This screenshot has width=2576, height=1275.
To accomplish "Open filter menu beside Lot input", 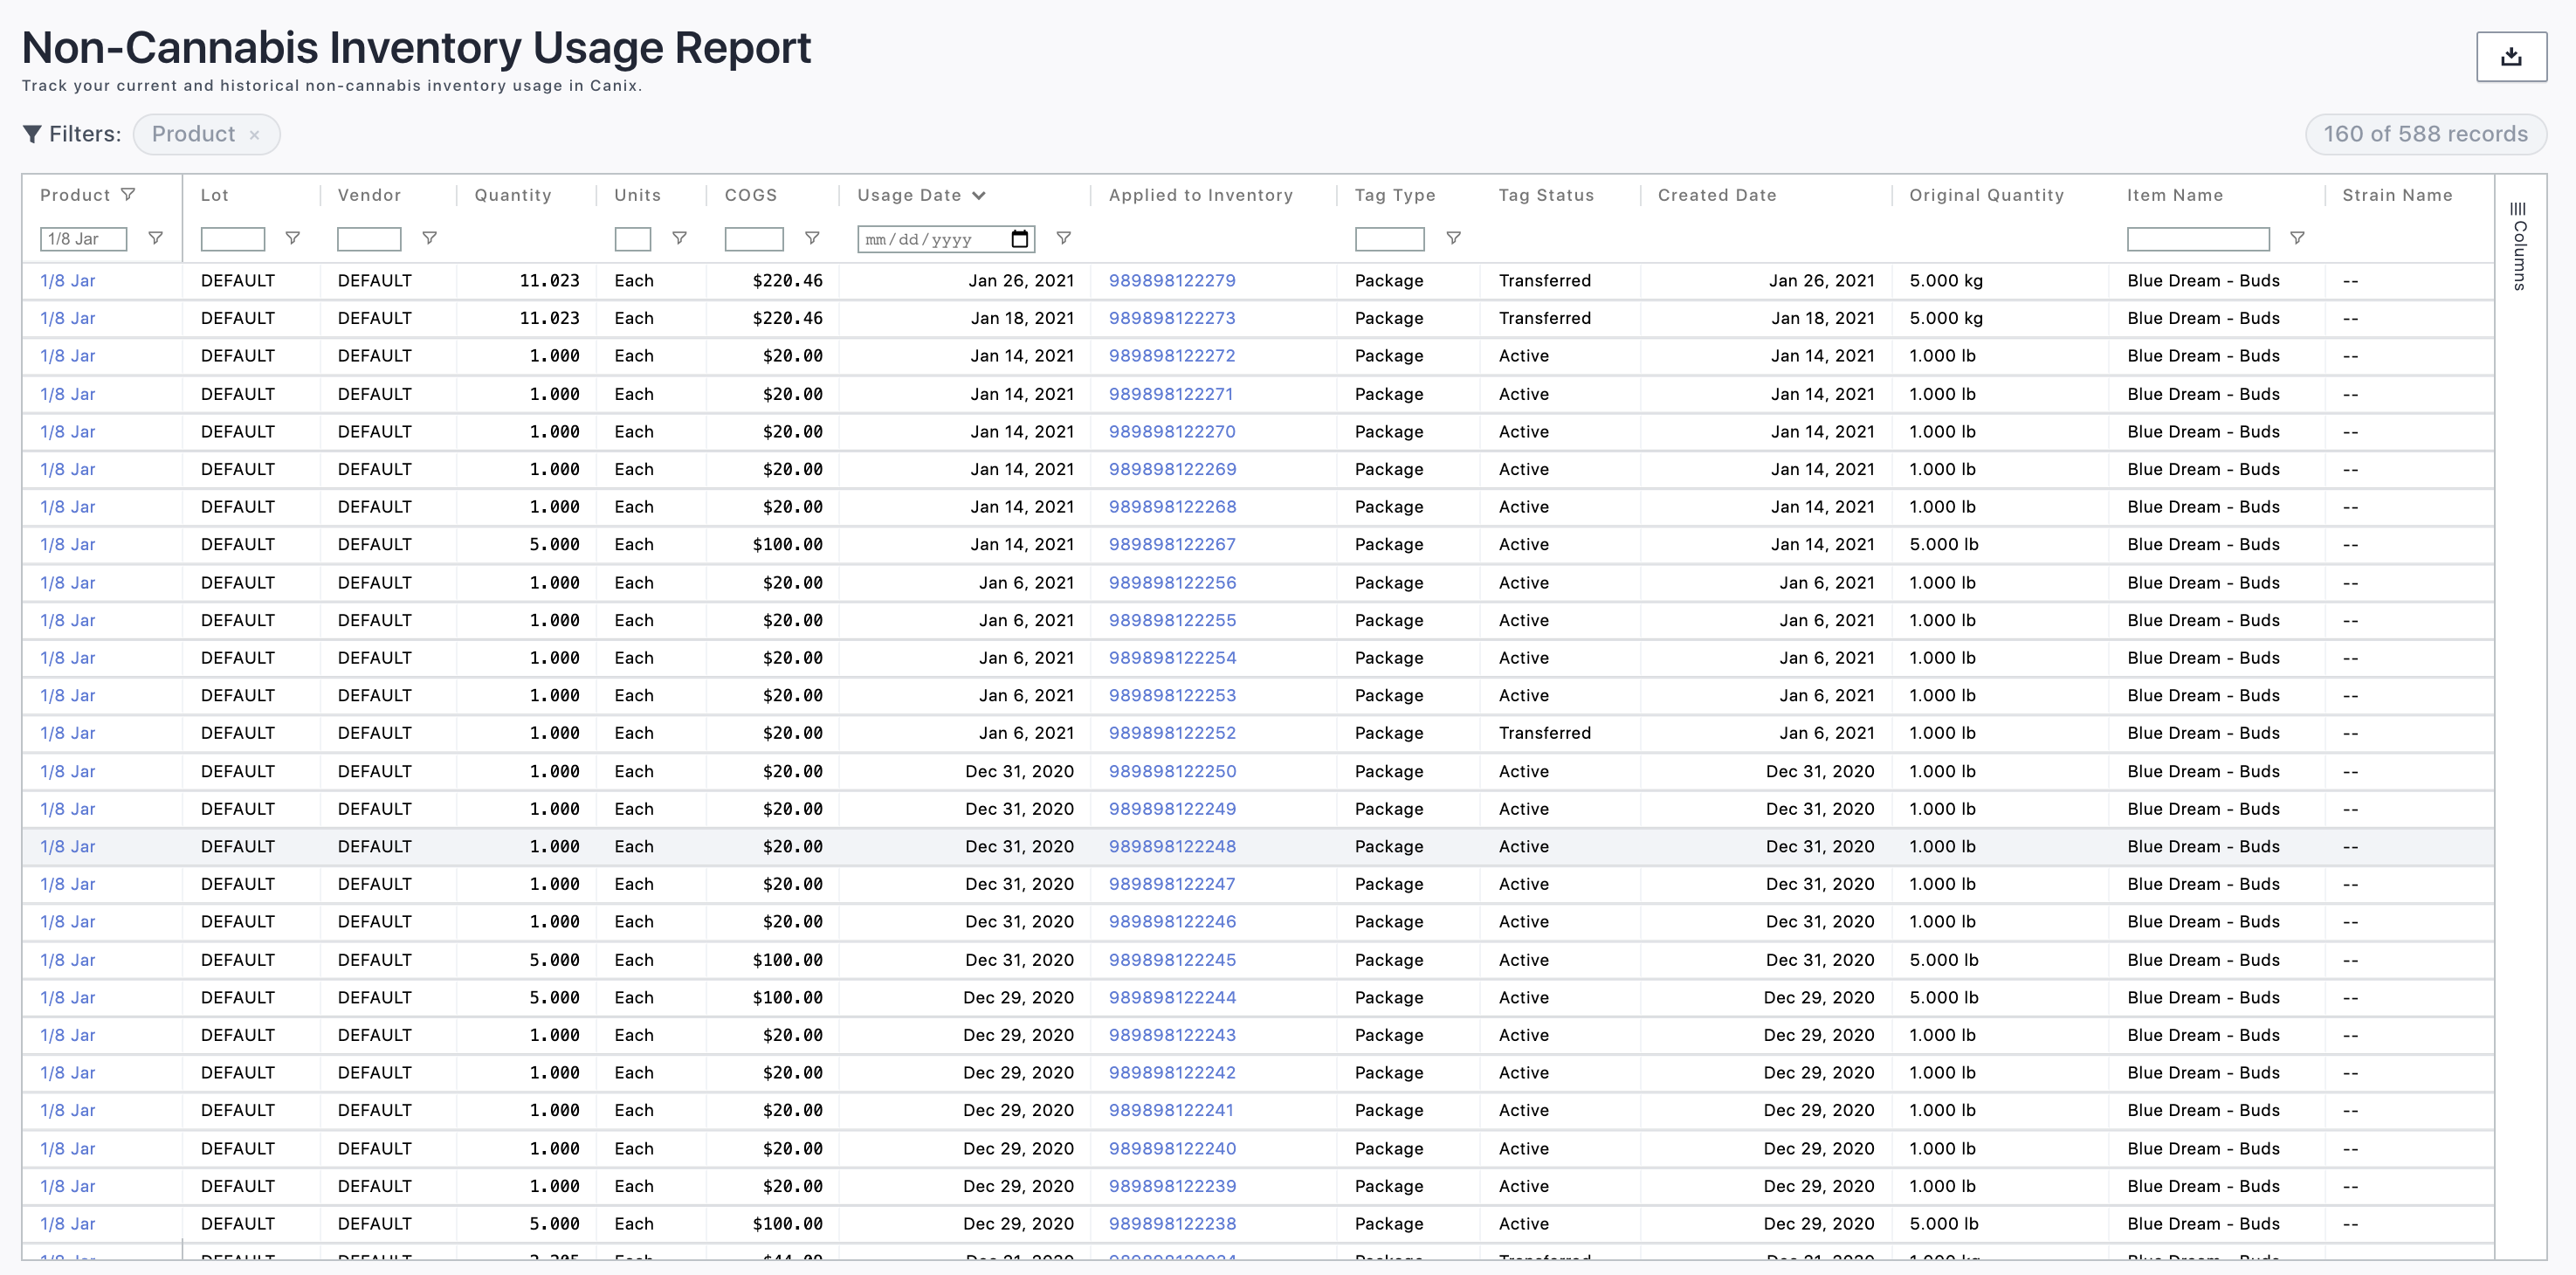I will 292,238.
